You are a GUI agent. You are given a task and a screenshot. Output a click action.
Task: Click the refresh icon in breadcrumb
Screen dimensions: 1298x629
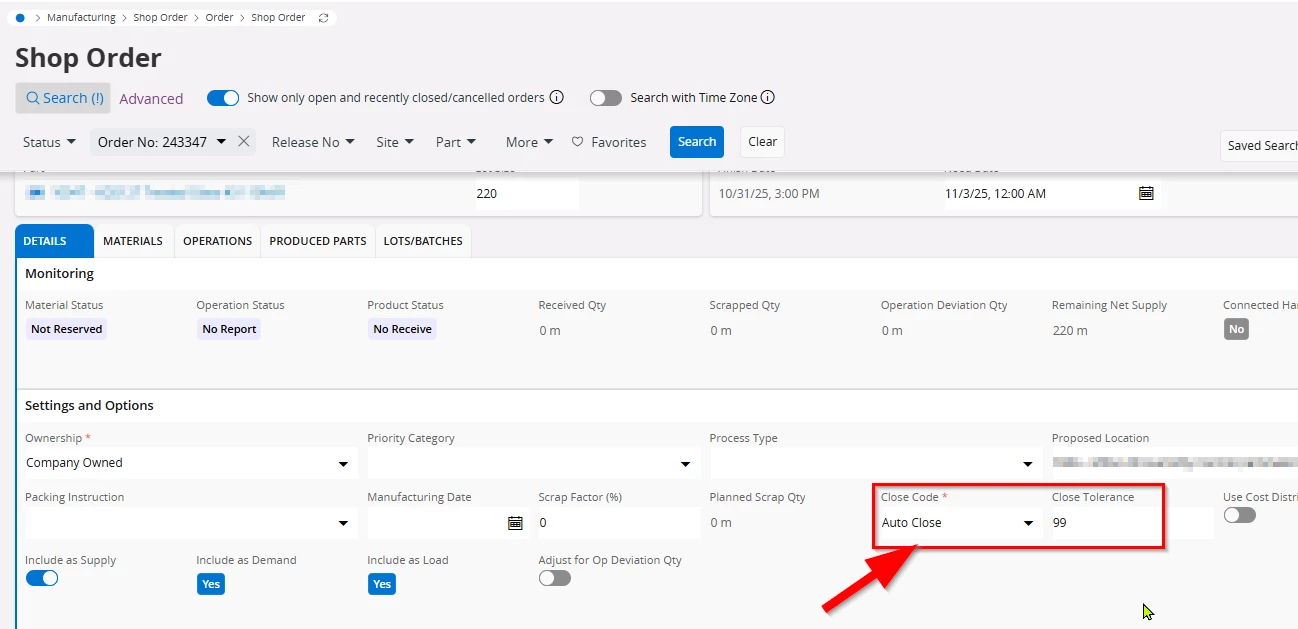[323, 18]
